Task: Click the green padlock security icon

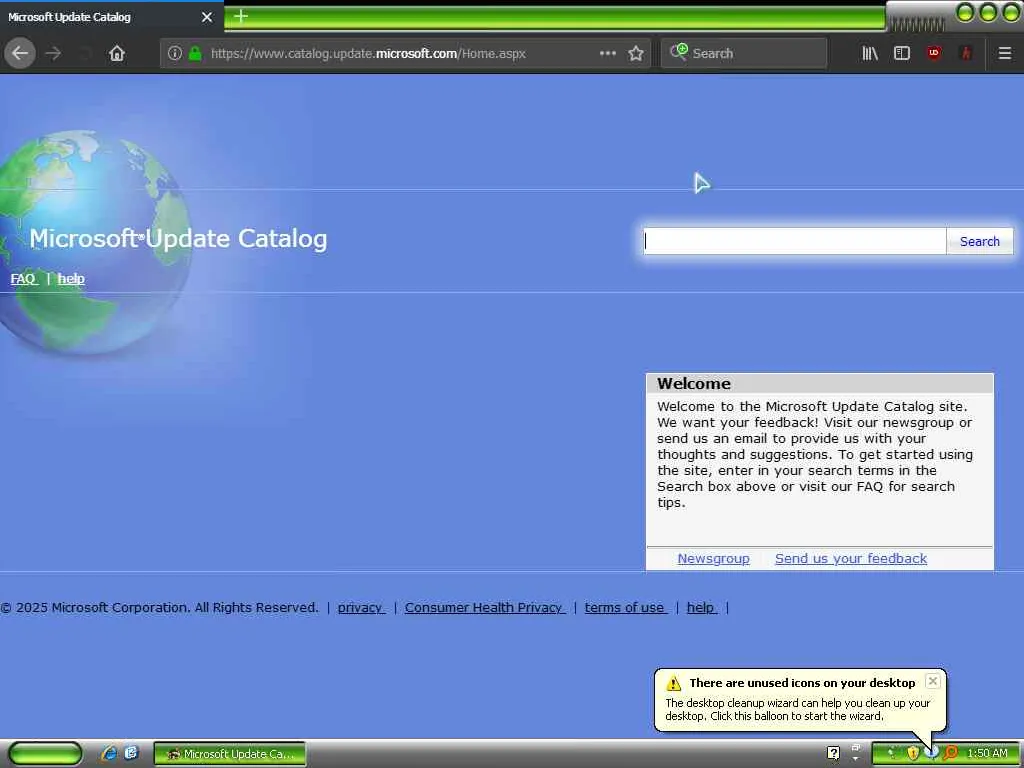Action: click(x=195, y=54)
